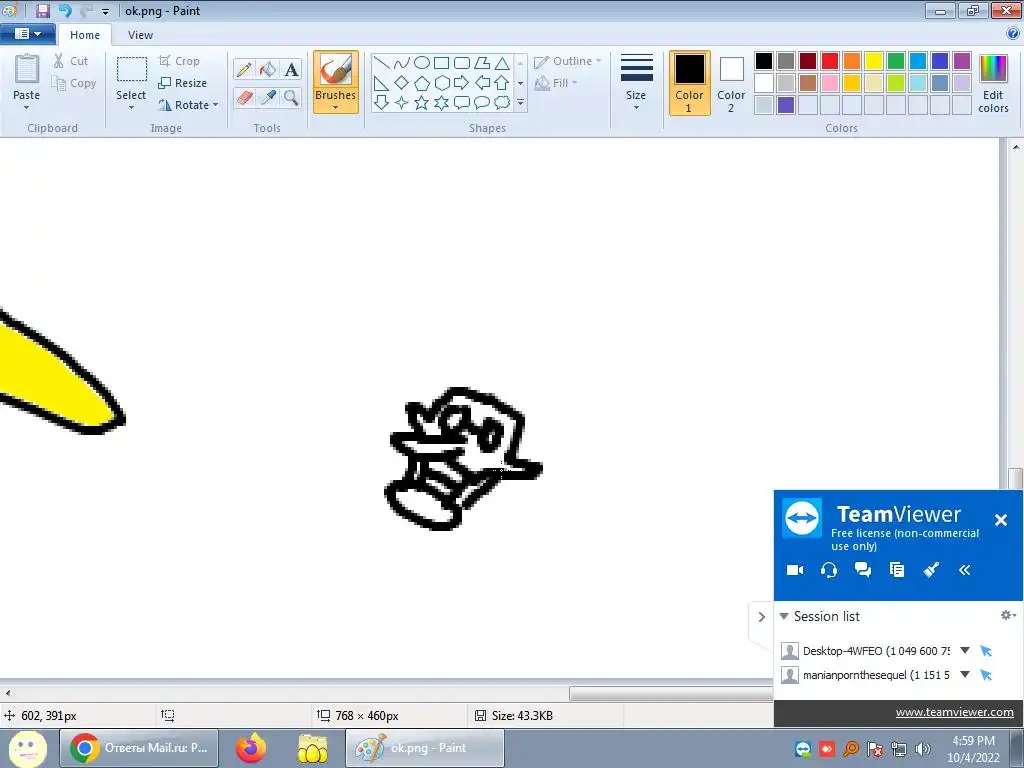
Task: Choose the Right arrow shape
Action: click(462, 83)
